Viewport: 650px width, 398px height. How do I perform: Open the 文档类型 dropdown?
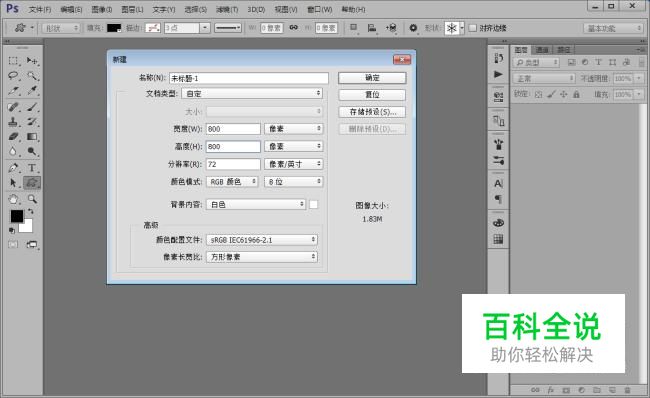(x=252, y=94)
